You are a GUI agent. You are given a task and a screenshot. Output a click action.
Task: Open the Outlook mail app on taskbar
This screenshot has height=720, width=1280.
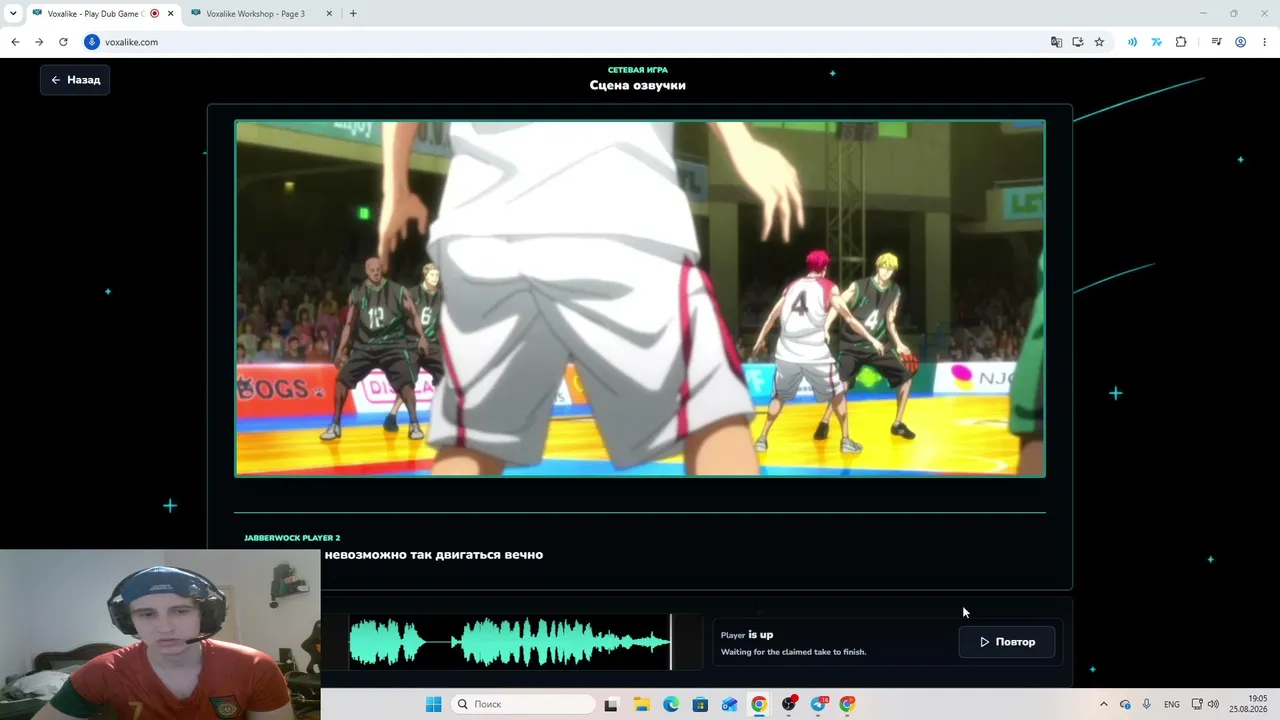[730, 704]
